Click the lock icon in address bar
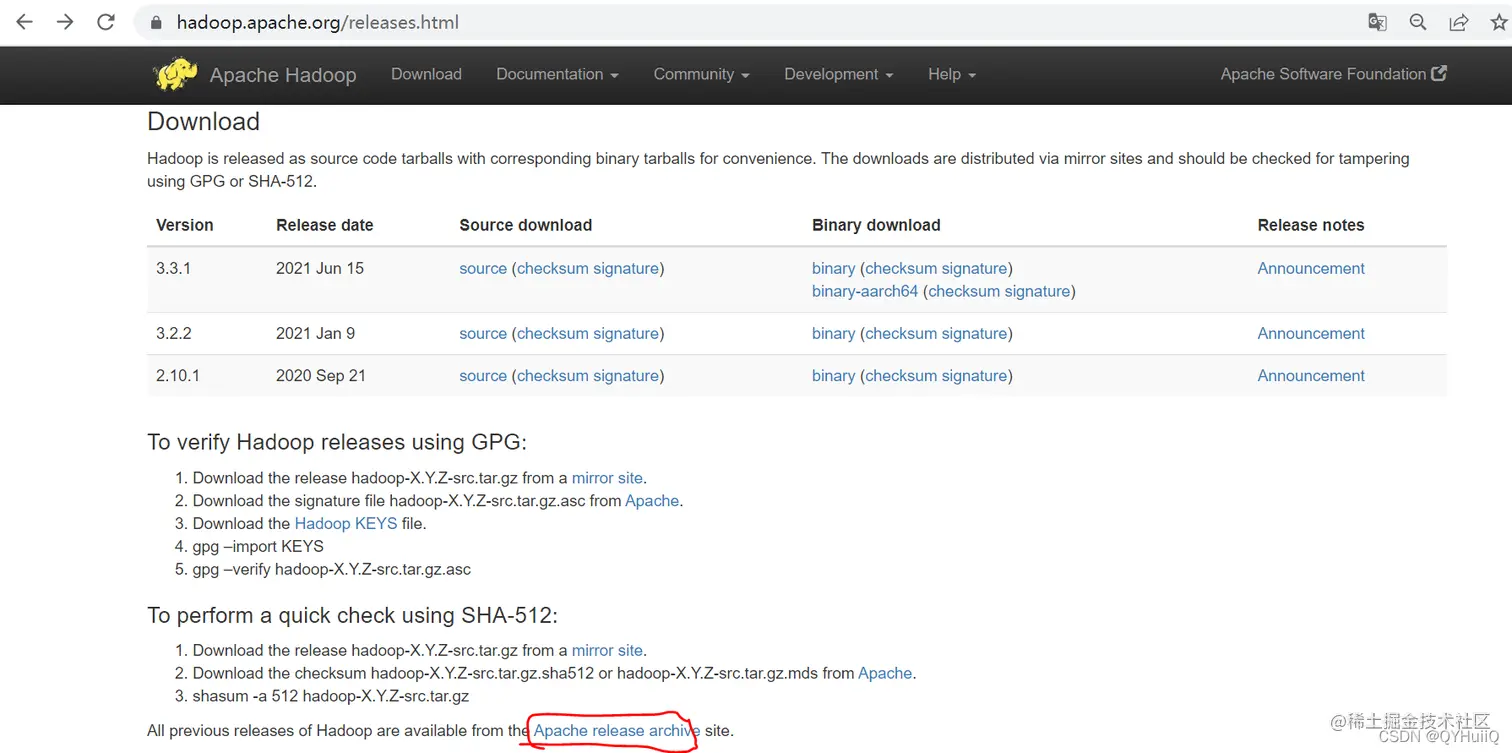This screenshot has height=753, width=1512. pyautogui.click(x=156, y=22)
